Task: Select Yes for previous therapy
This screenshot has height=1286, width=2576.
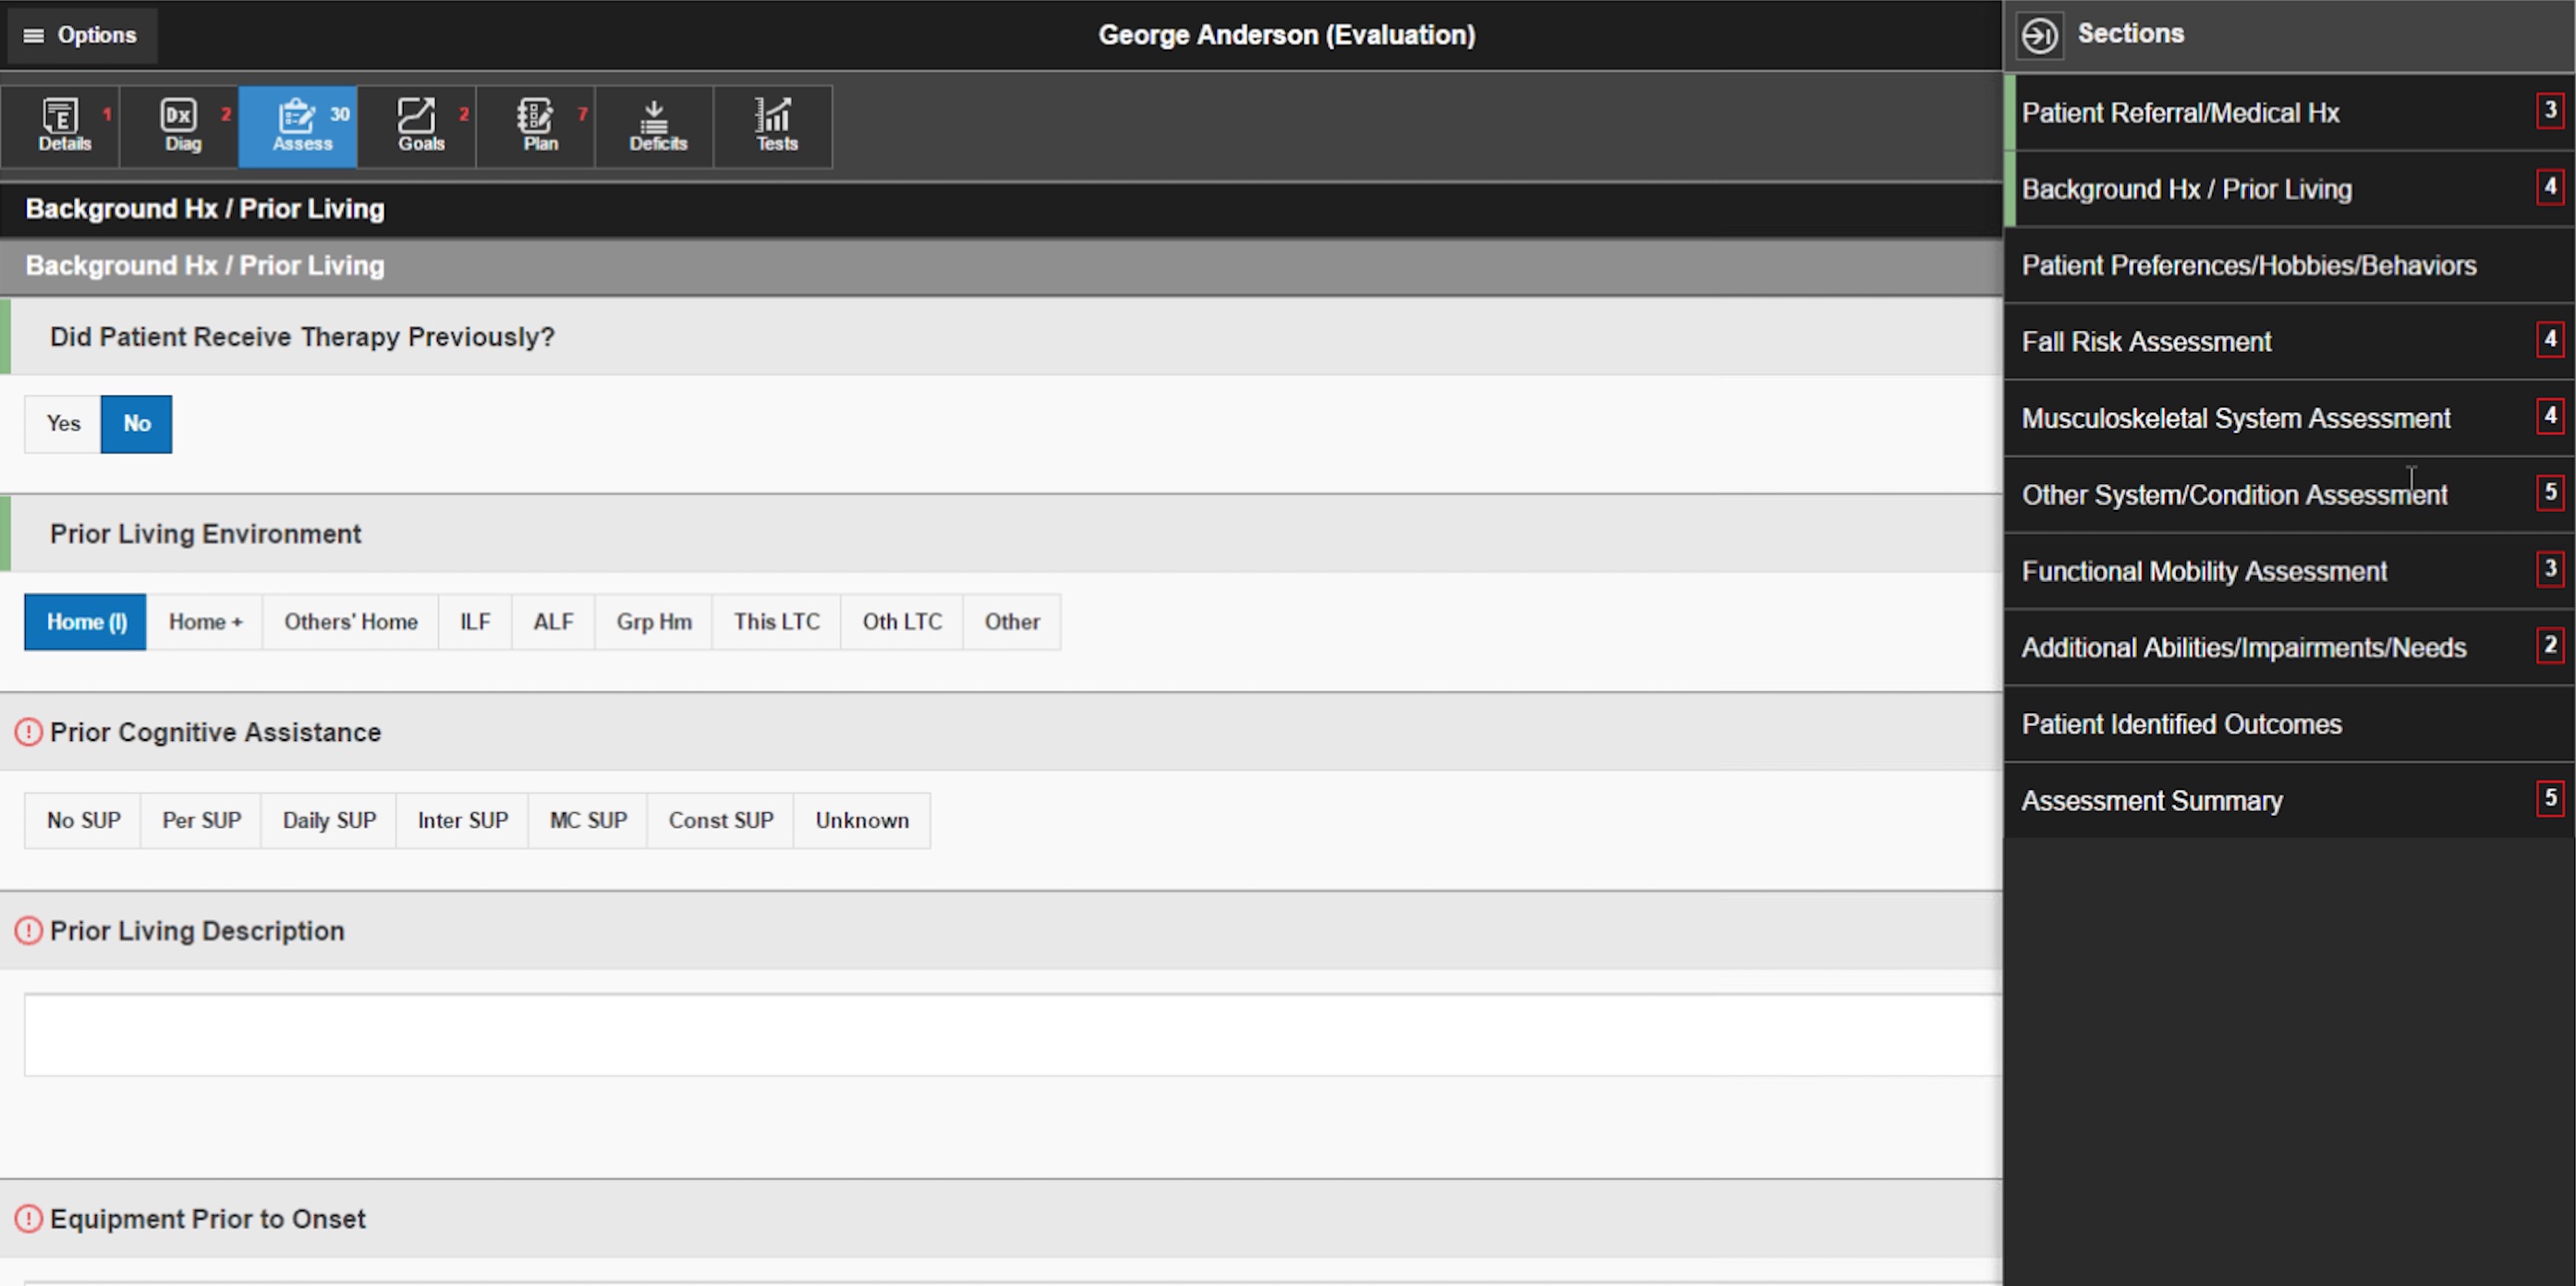Action: [x=63, y=424]
